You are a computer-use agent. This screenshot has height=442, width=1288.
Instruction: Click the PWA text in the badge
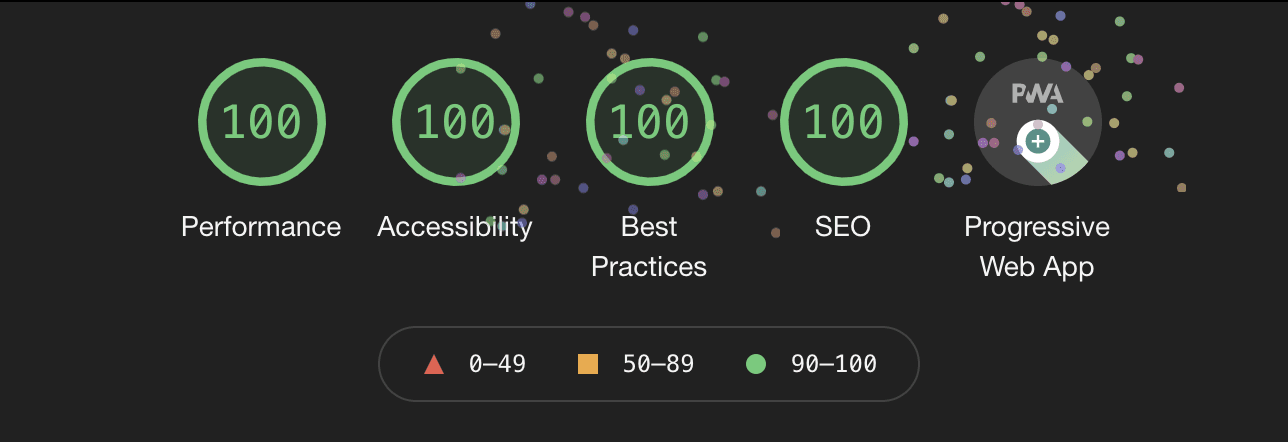coord(1037,94)
